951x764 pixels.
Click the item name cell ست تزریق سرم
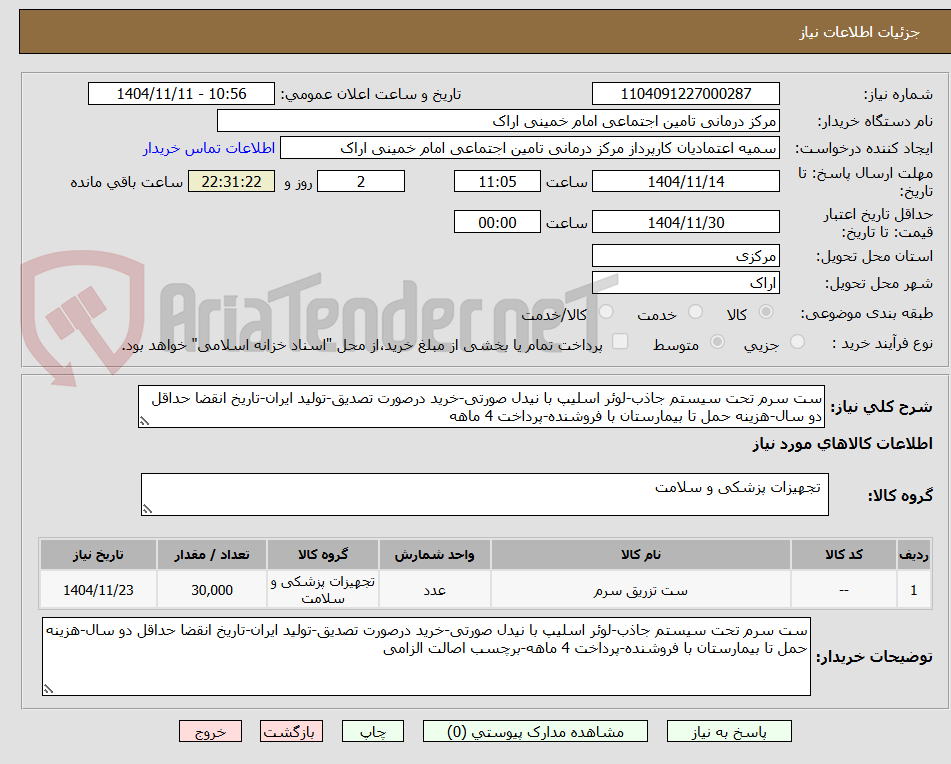641,590
